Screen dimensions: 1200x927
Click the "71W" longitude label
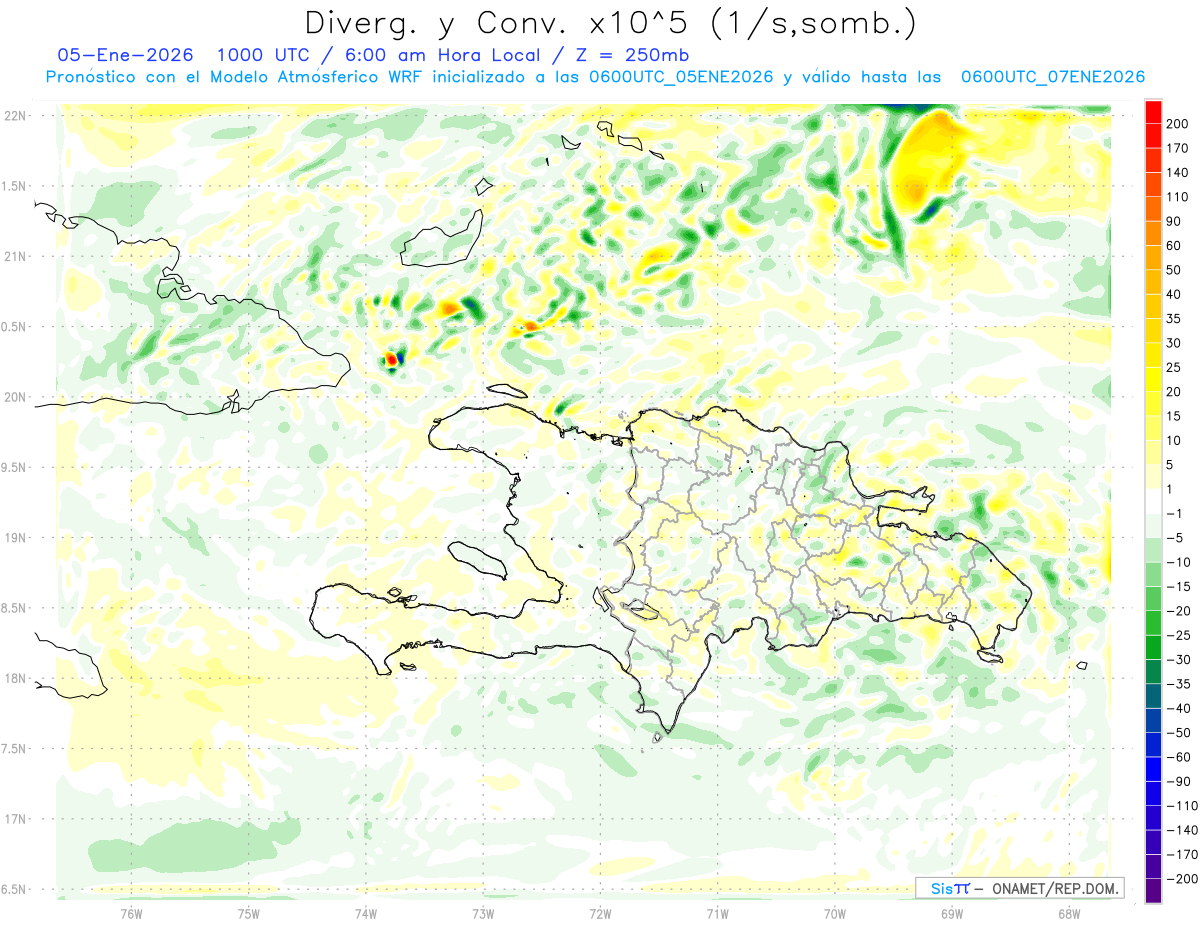717,912
